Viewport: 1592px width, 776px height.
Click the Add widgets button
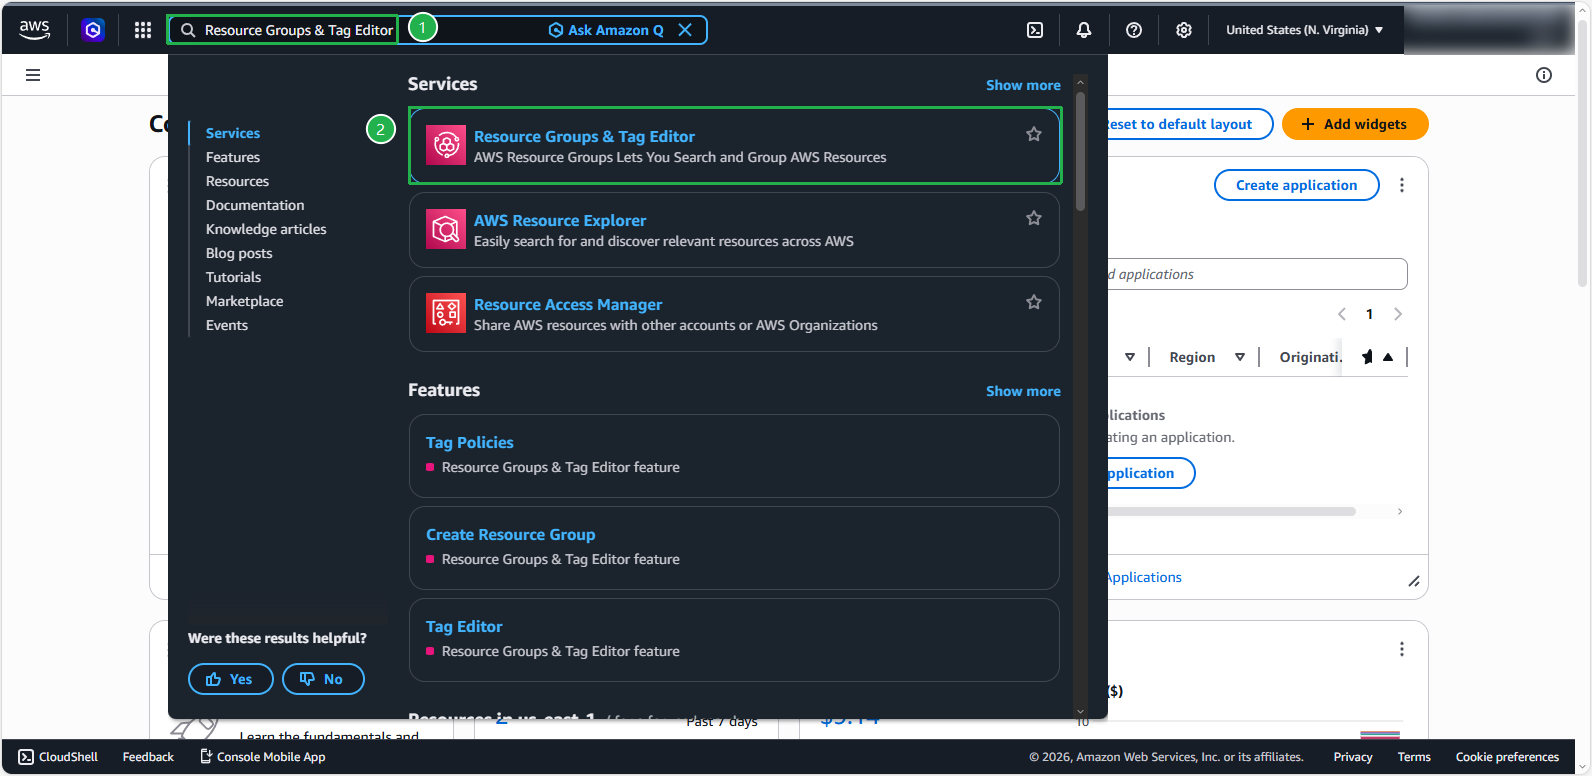point(1355,124)
